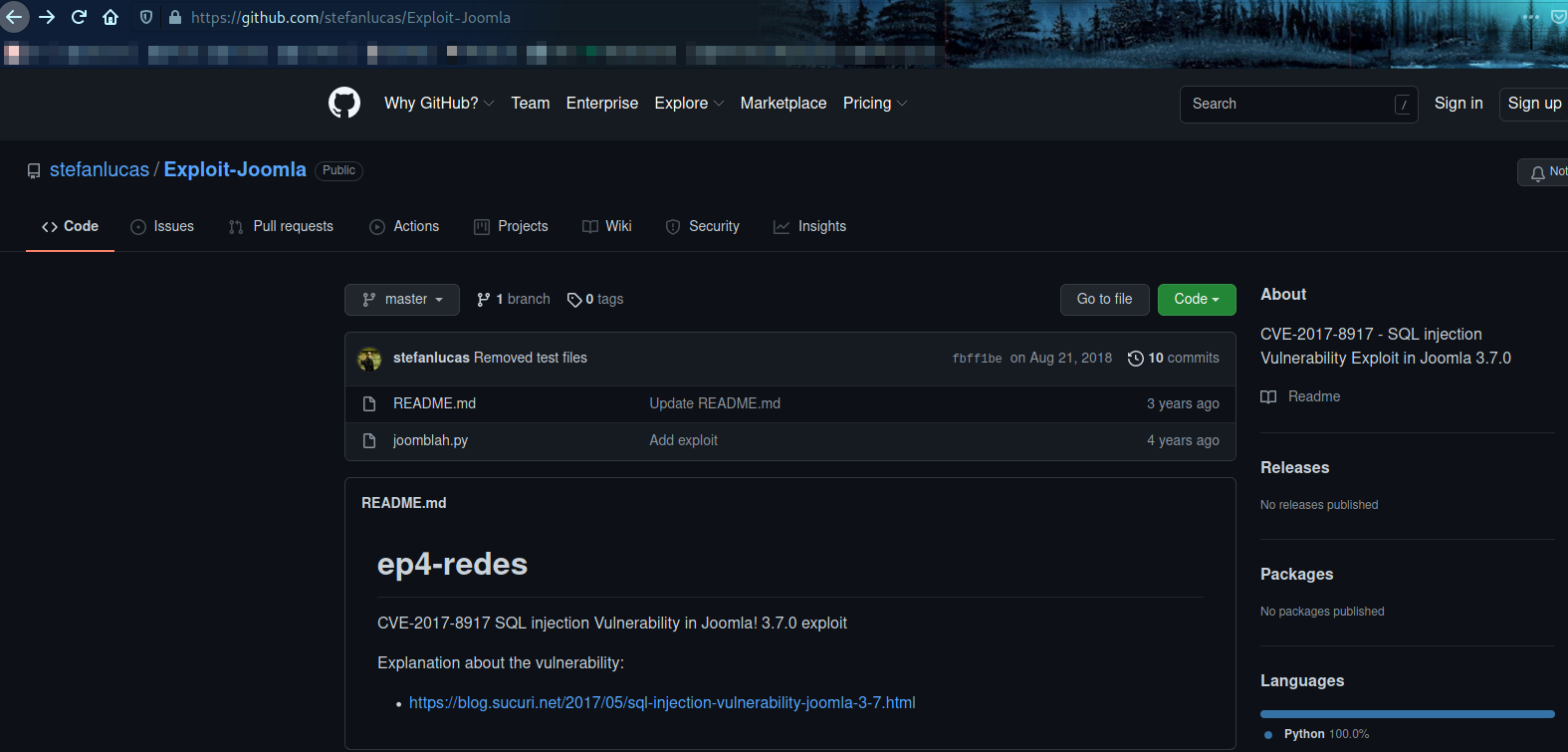Open the browser page actions ellipsis menu

pyautogui.click(x=1531, y=18)
